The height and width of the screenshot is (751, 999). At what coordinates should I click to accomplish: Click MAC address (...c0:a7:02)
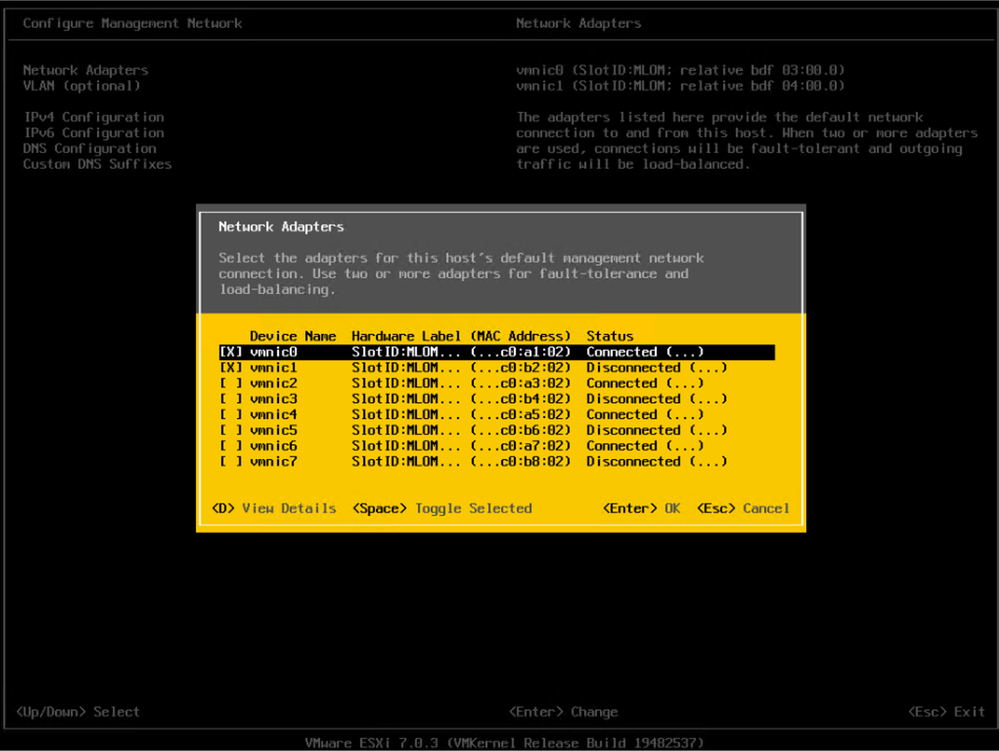(x=521, y=445)
